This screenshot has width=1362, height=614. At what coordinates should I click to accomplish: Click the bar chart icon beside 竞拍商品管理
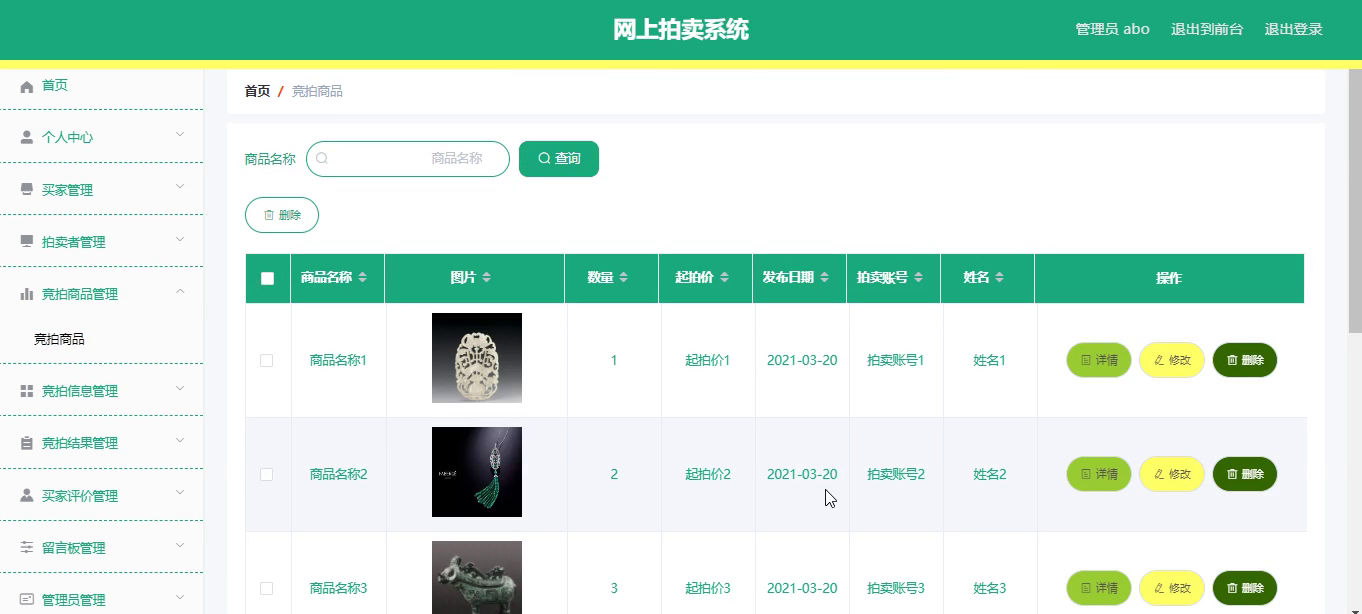coord(27,294)
